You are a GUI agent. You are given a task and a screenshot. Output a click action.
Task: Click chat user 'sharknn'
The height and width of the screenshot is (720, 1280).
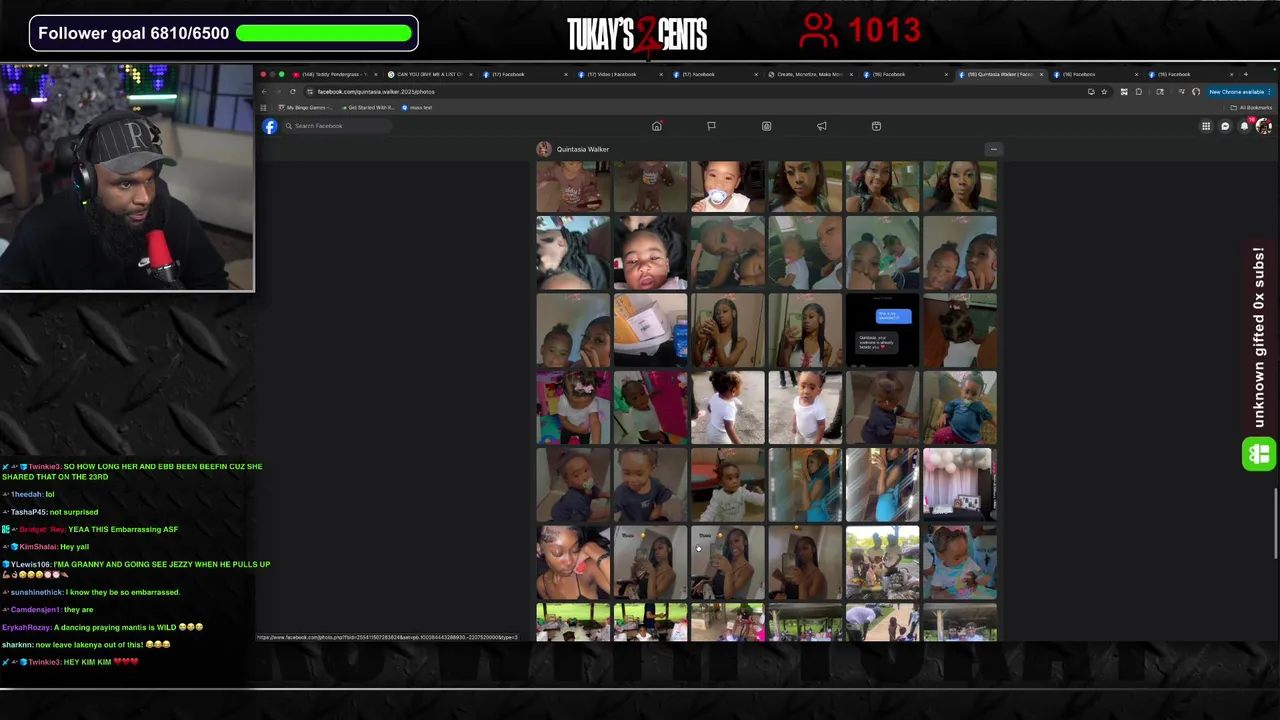pyautogui.click(x=17, y=645)
